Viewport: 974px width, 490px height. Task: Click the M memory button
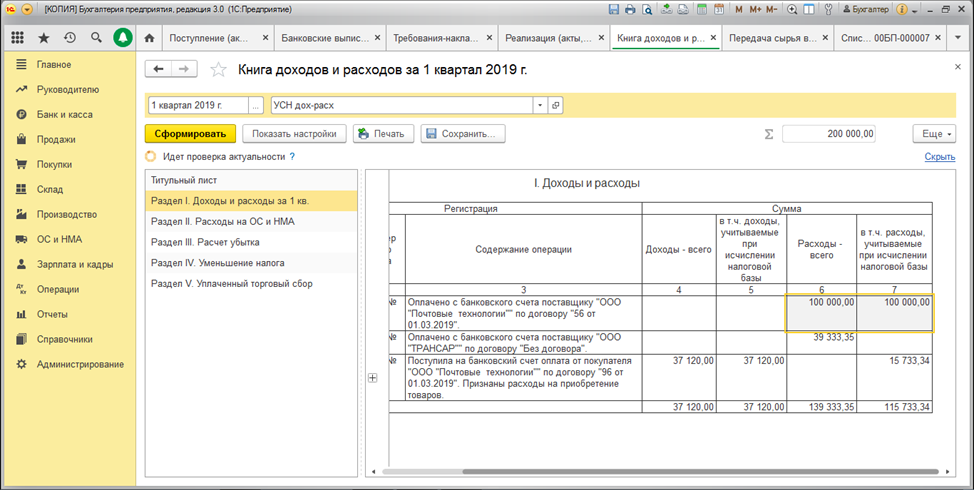click(x=739, y=10)
